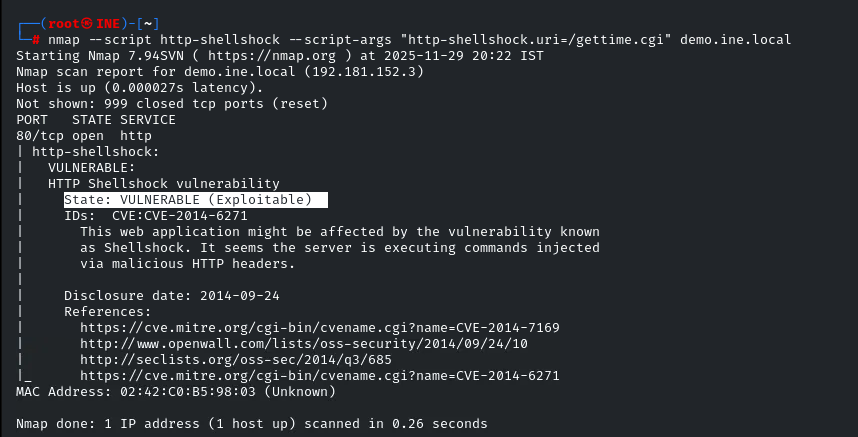
Task: Click demo.ine.local at end of command line
Action: [735, 39]
